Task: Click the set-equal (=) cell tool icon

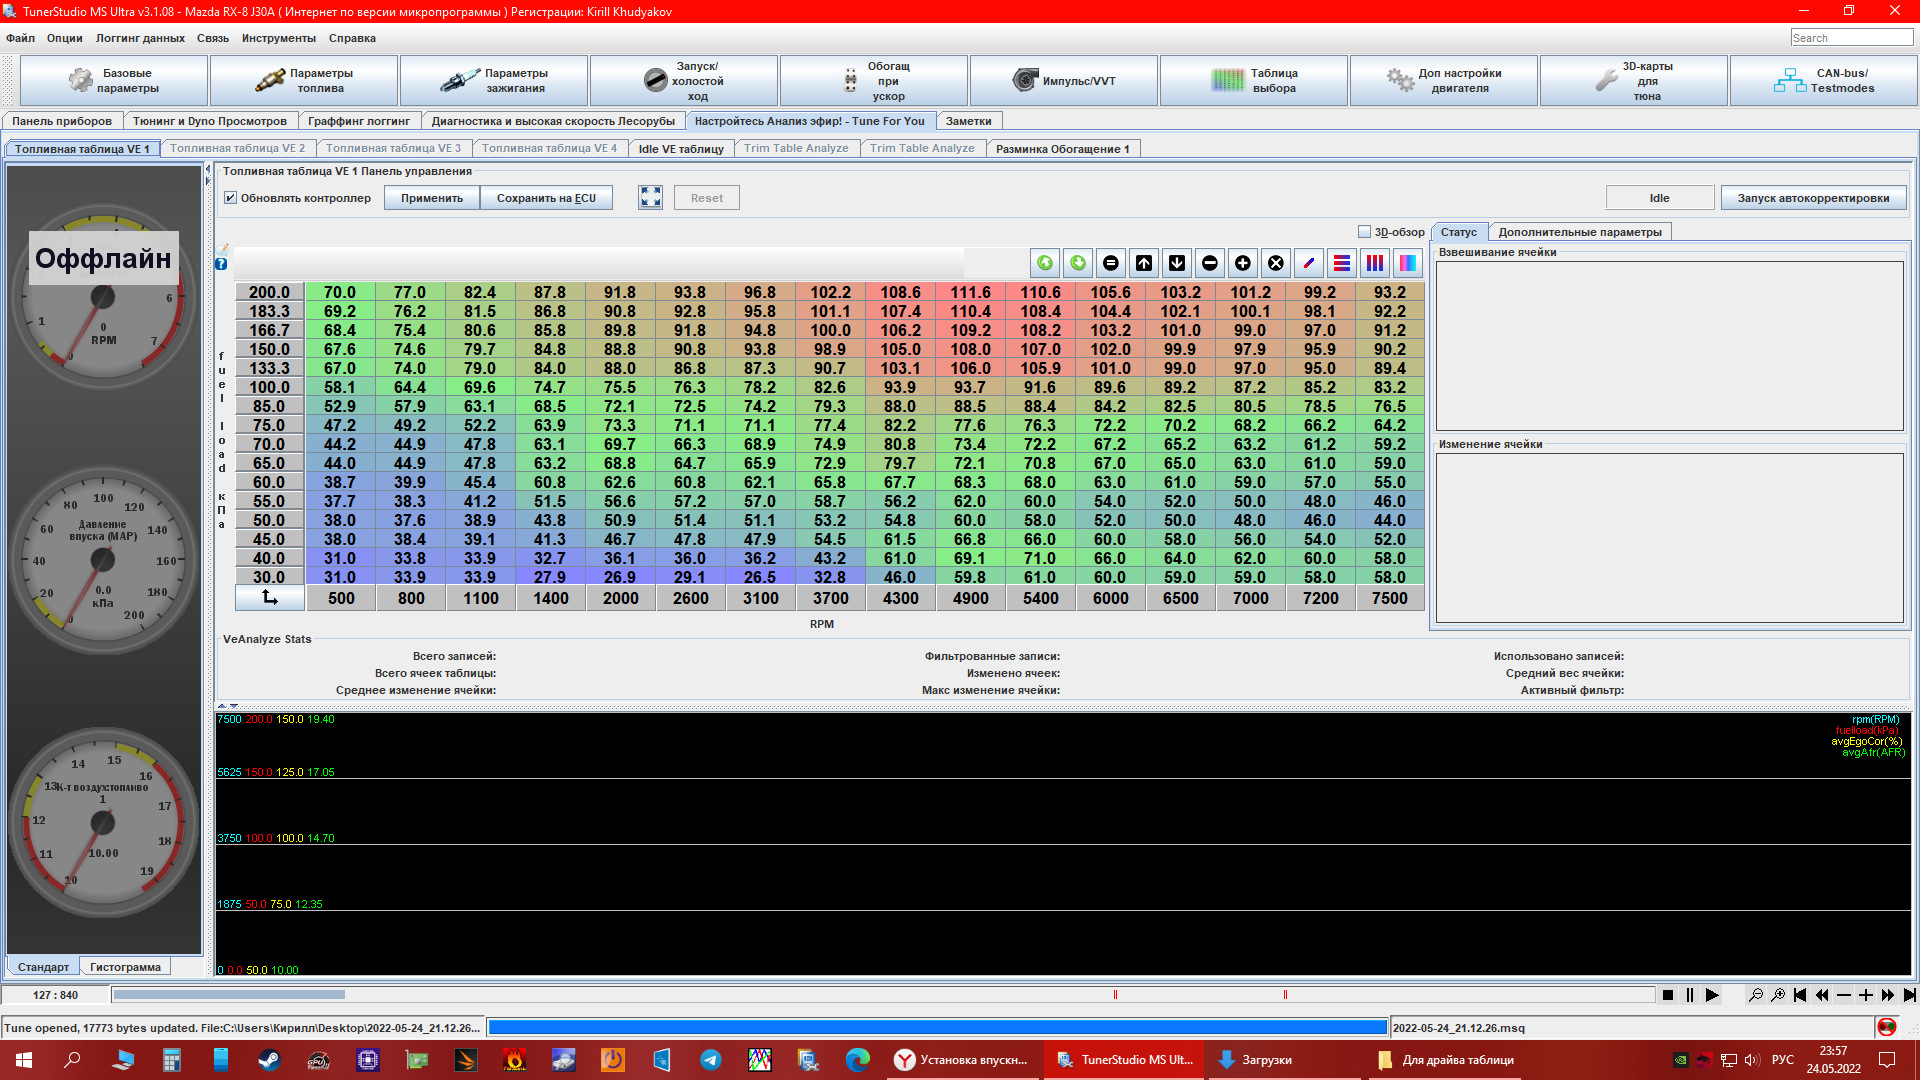Action: 1110,263
